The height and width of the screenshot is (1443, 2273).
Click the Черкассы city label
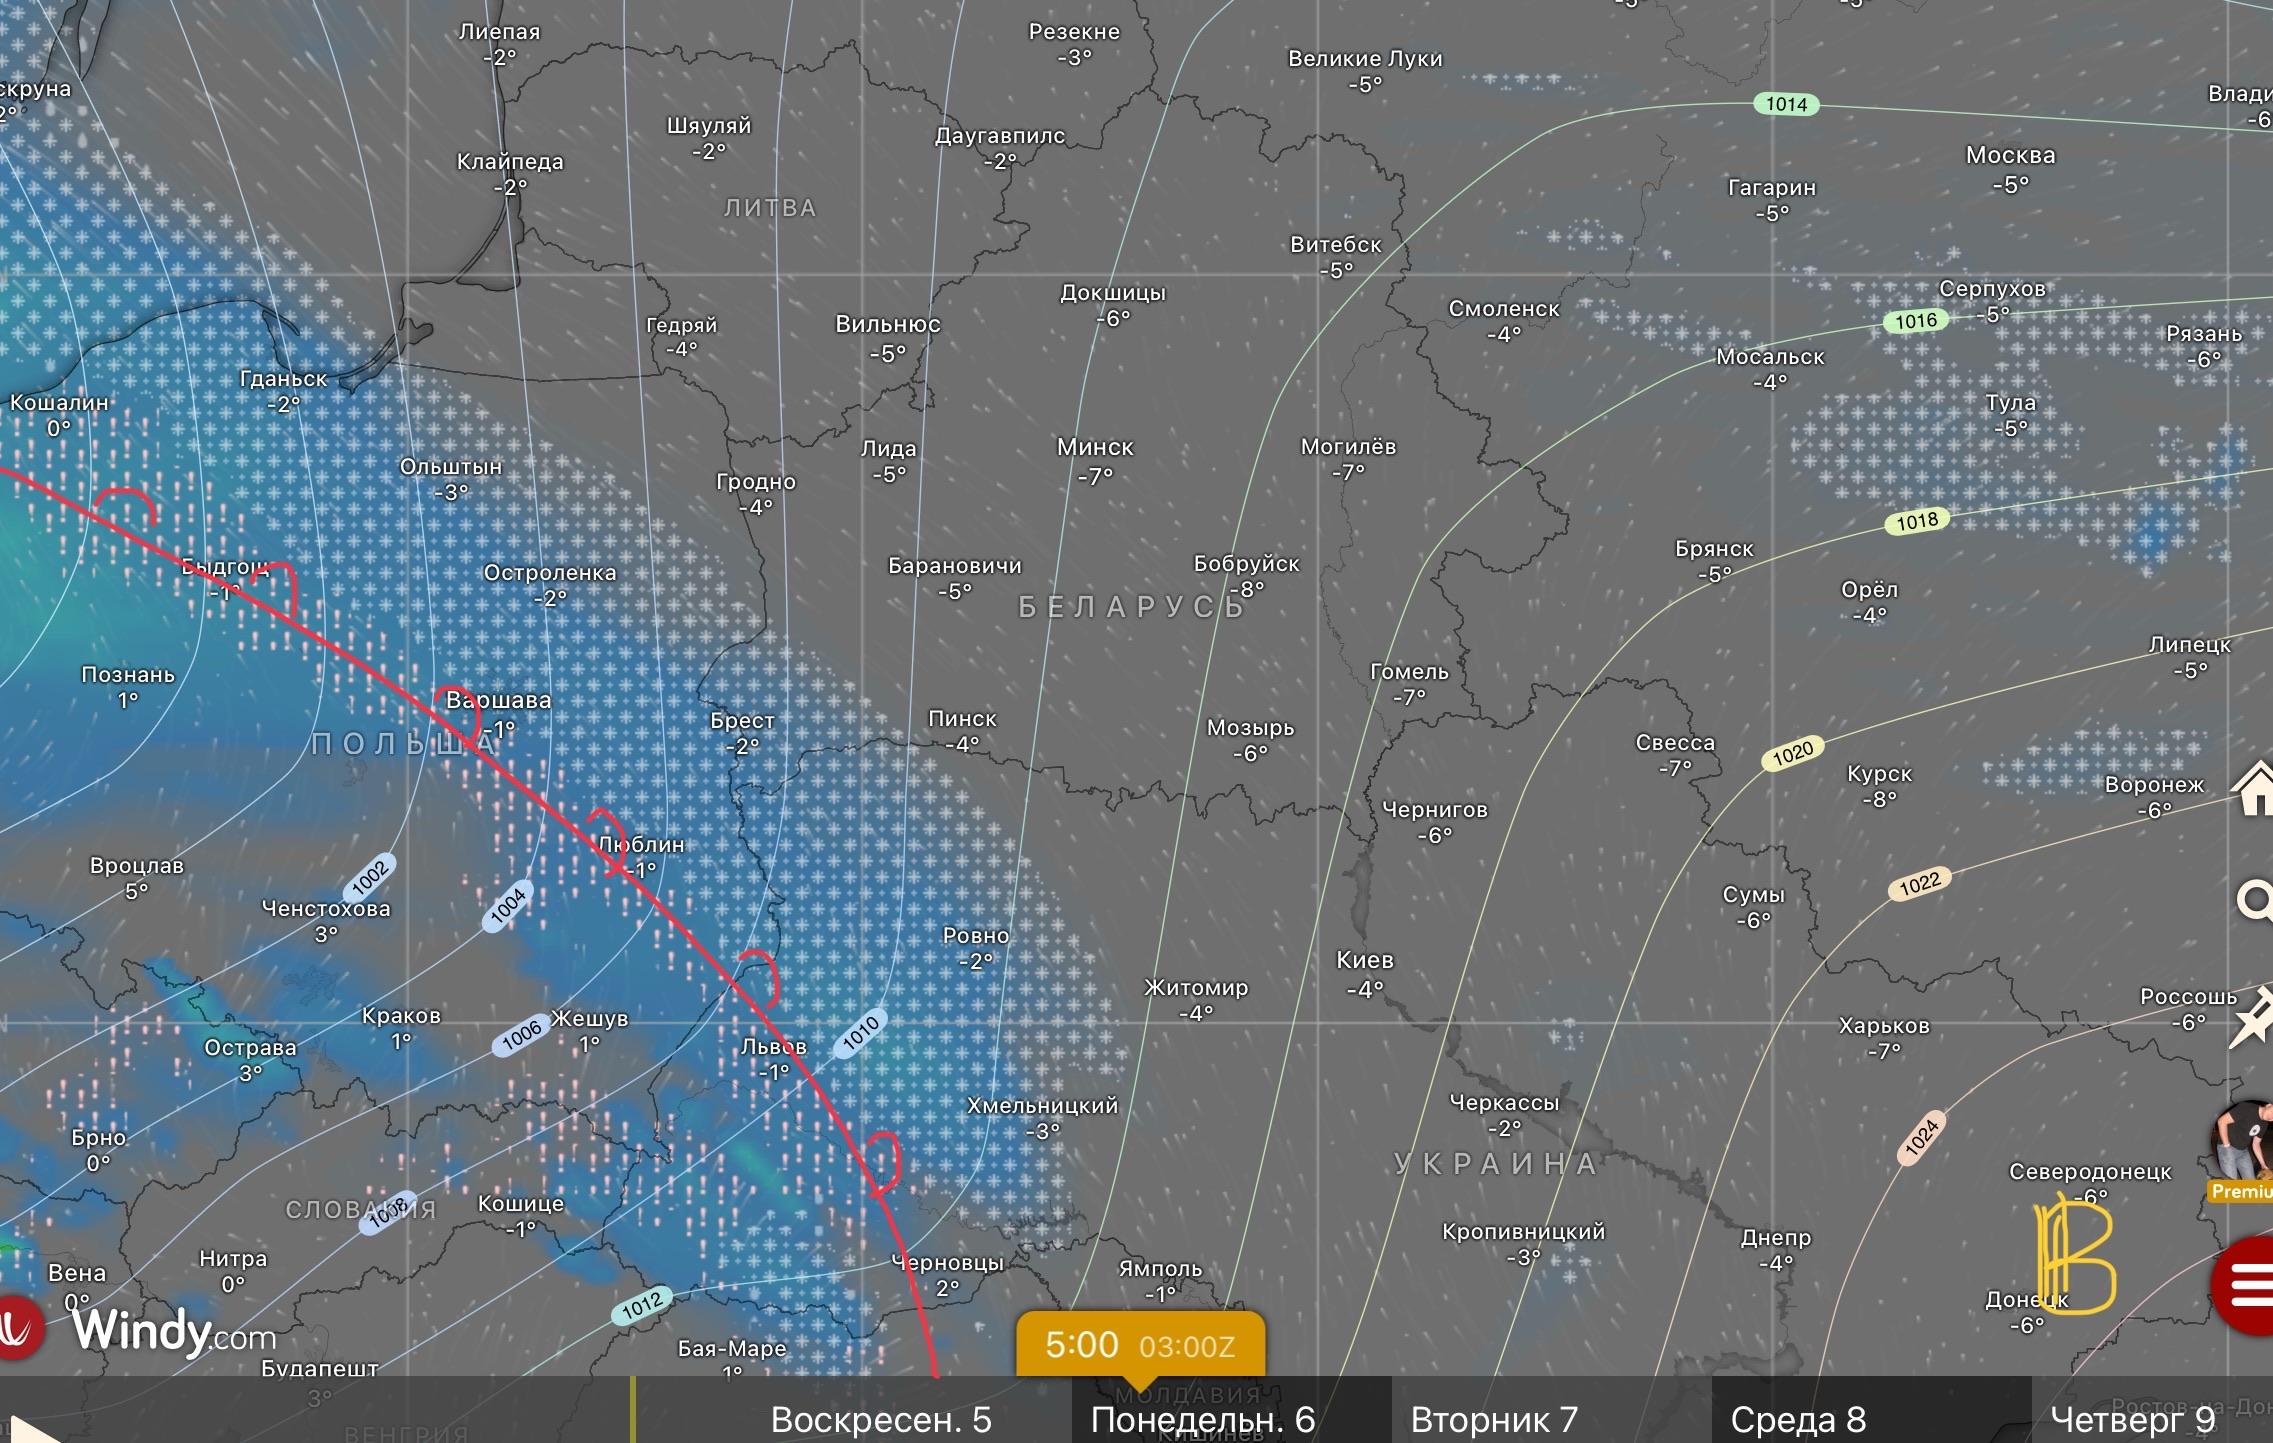[x=1504, y=1103]
